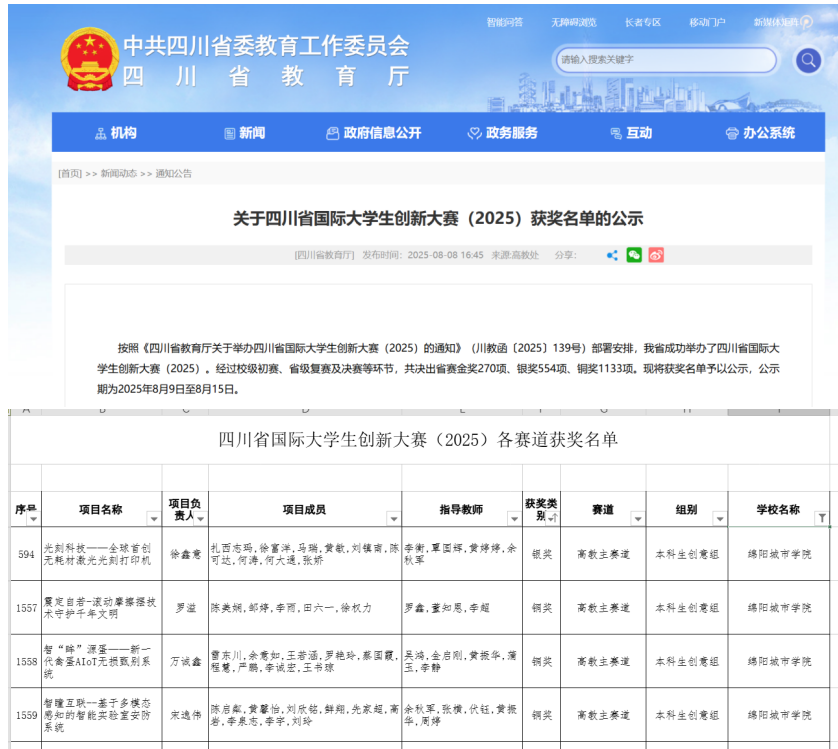Select project leader cell 宋逸伟
The height and width of the screenshot is (749, 838).
click(x=185, y=715)
